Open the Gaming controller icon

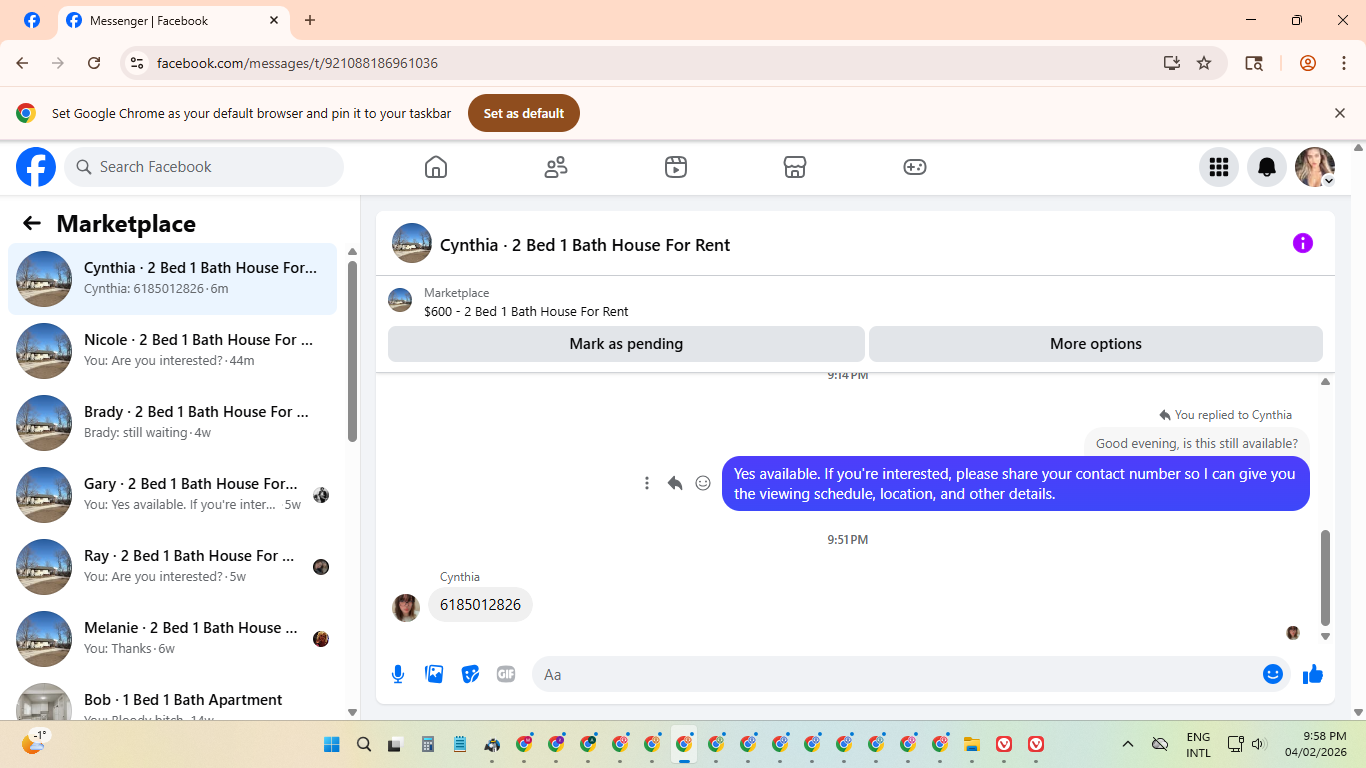click(x=915, y=167)
